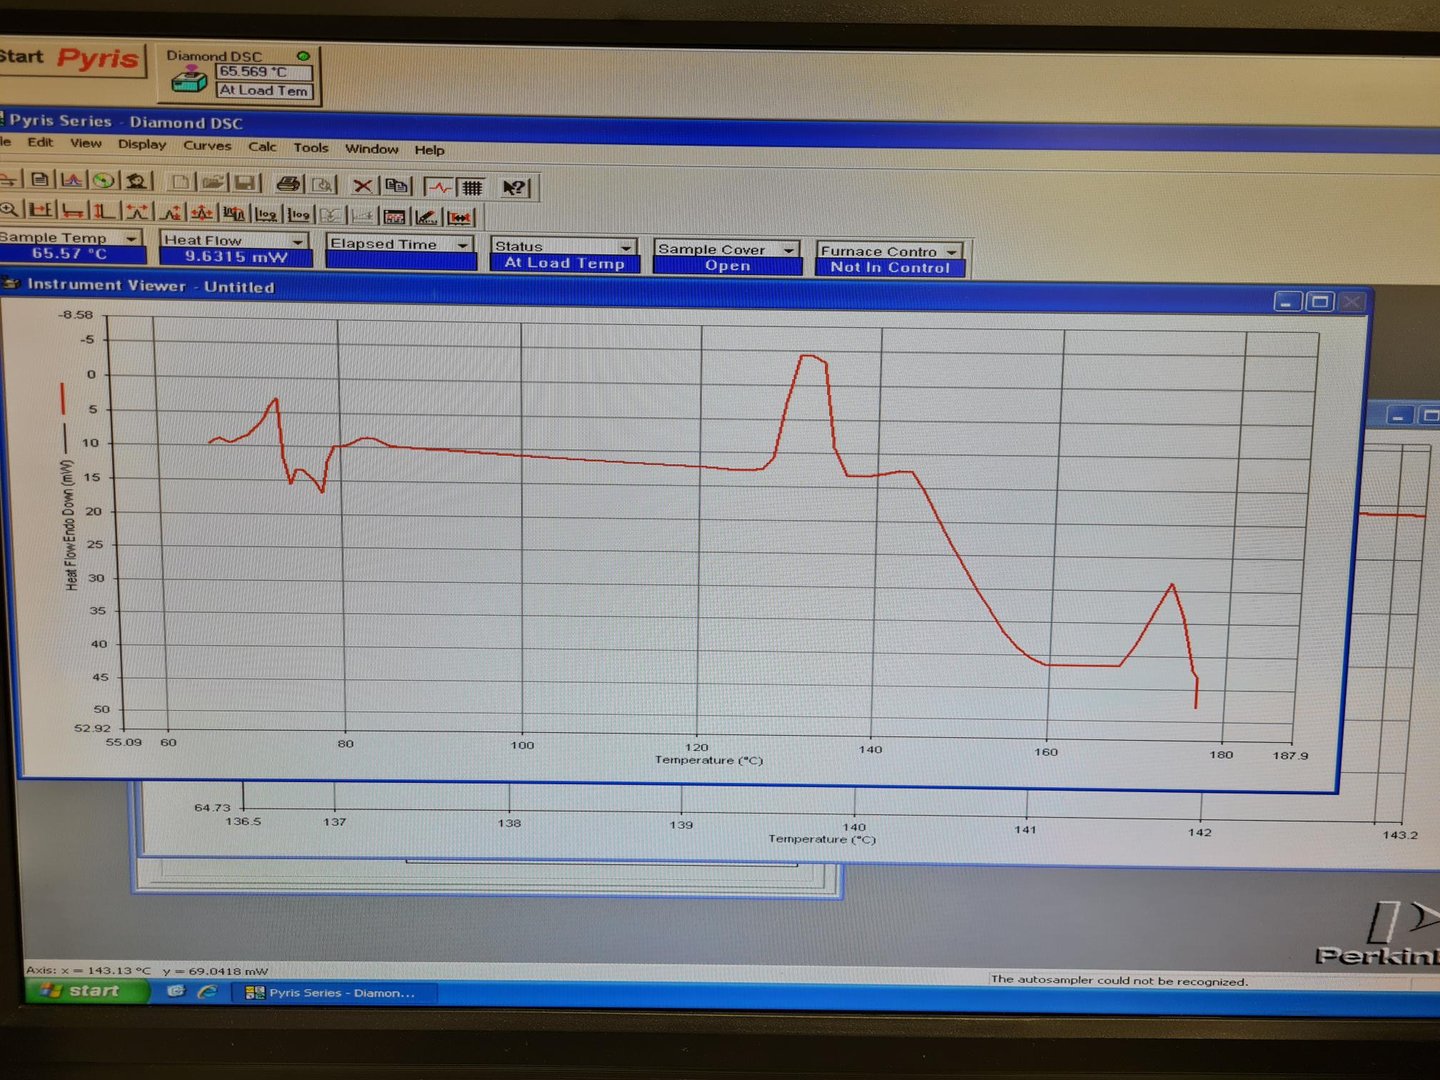The image size is (1440, 1080).
Task: Click the Start Pyris button
Action: [x=72, y=59]
